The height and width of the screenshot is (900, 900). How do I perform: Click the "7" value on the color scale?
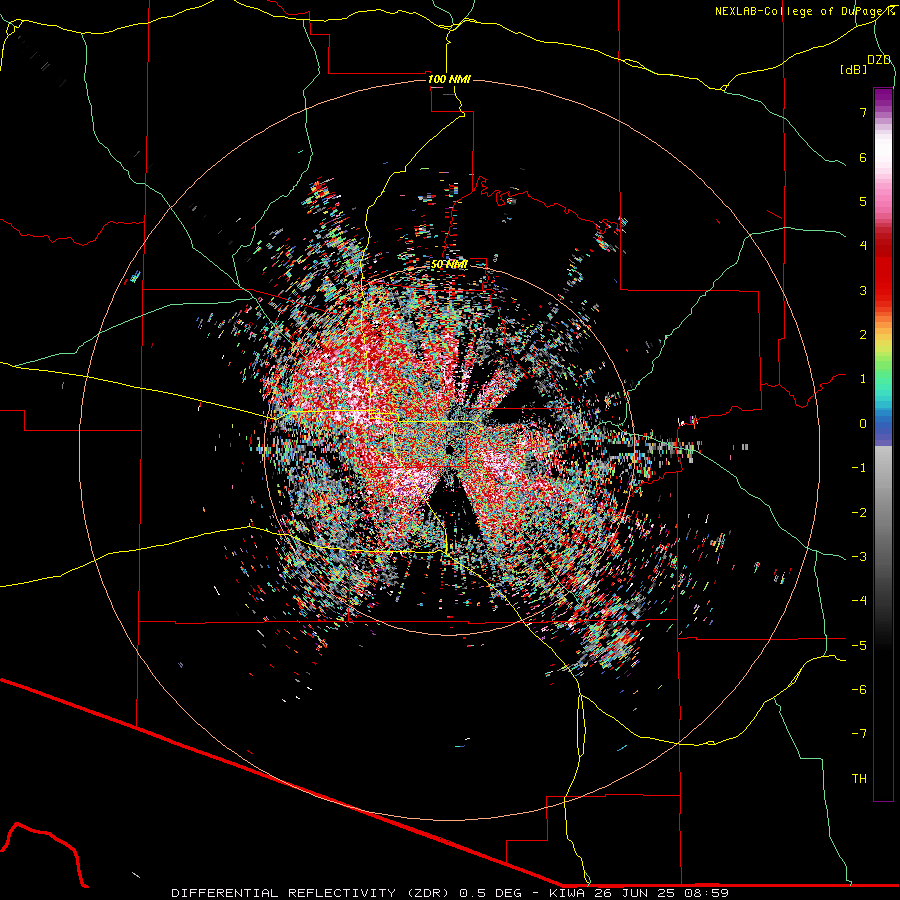click(x=863, y=112)
